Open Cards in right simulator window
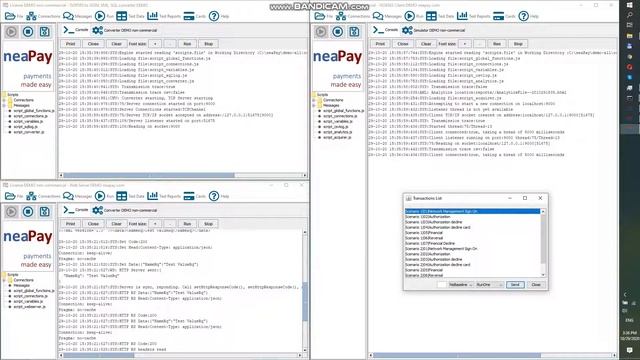Viewport: 640px width, 360px height. point(504,16)
